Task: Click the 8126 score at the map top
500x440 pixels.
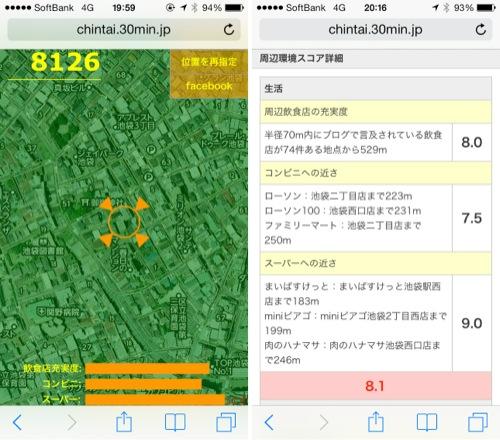Action: [65, 62]
